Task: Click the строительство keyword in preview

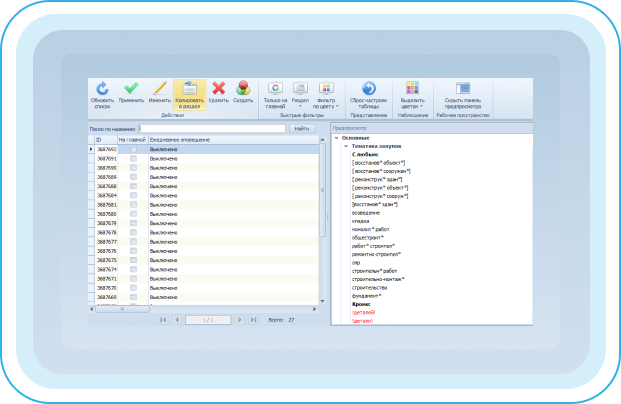Action: [370, 288]
